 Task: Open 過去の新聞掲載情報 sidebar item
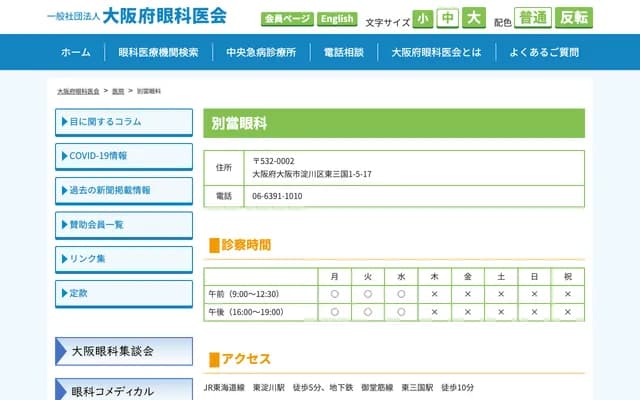click(x=124, y=190)
